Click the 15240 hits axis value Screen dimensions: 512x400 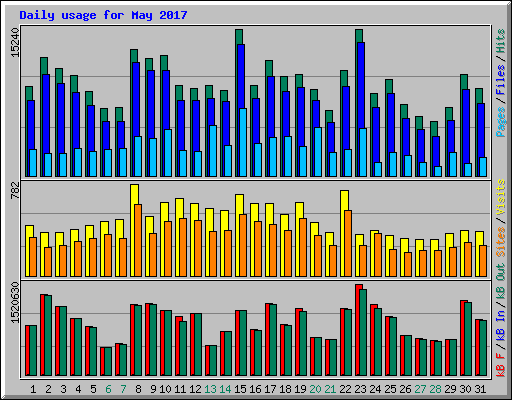(x=15, y=43)
